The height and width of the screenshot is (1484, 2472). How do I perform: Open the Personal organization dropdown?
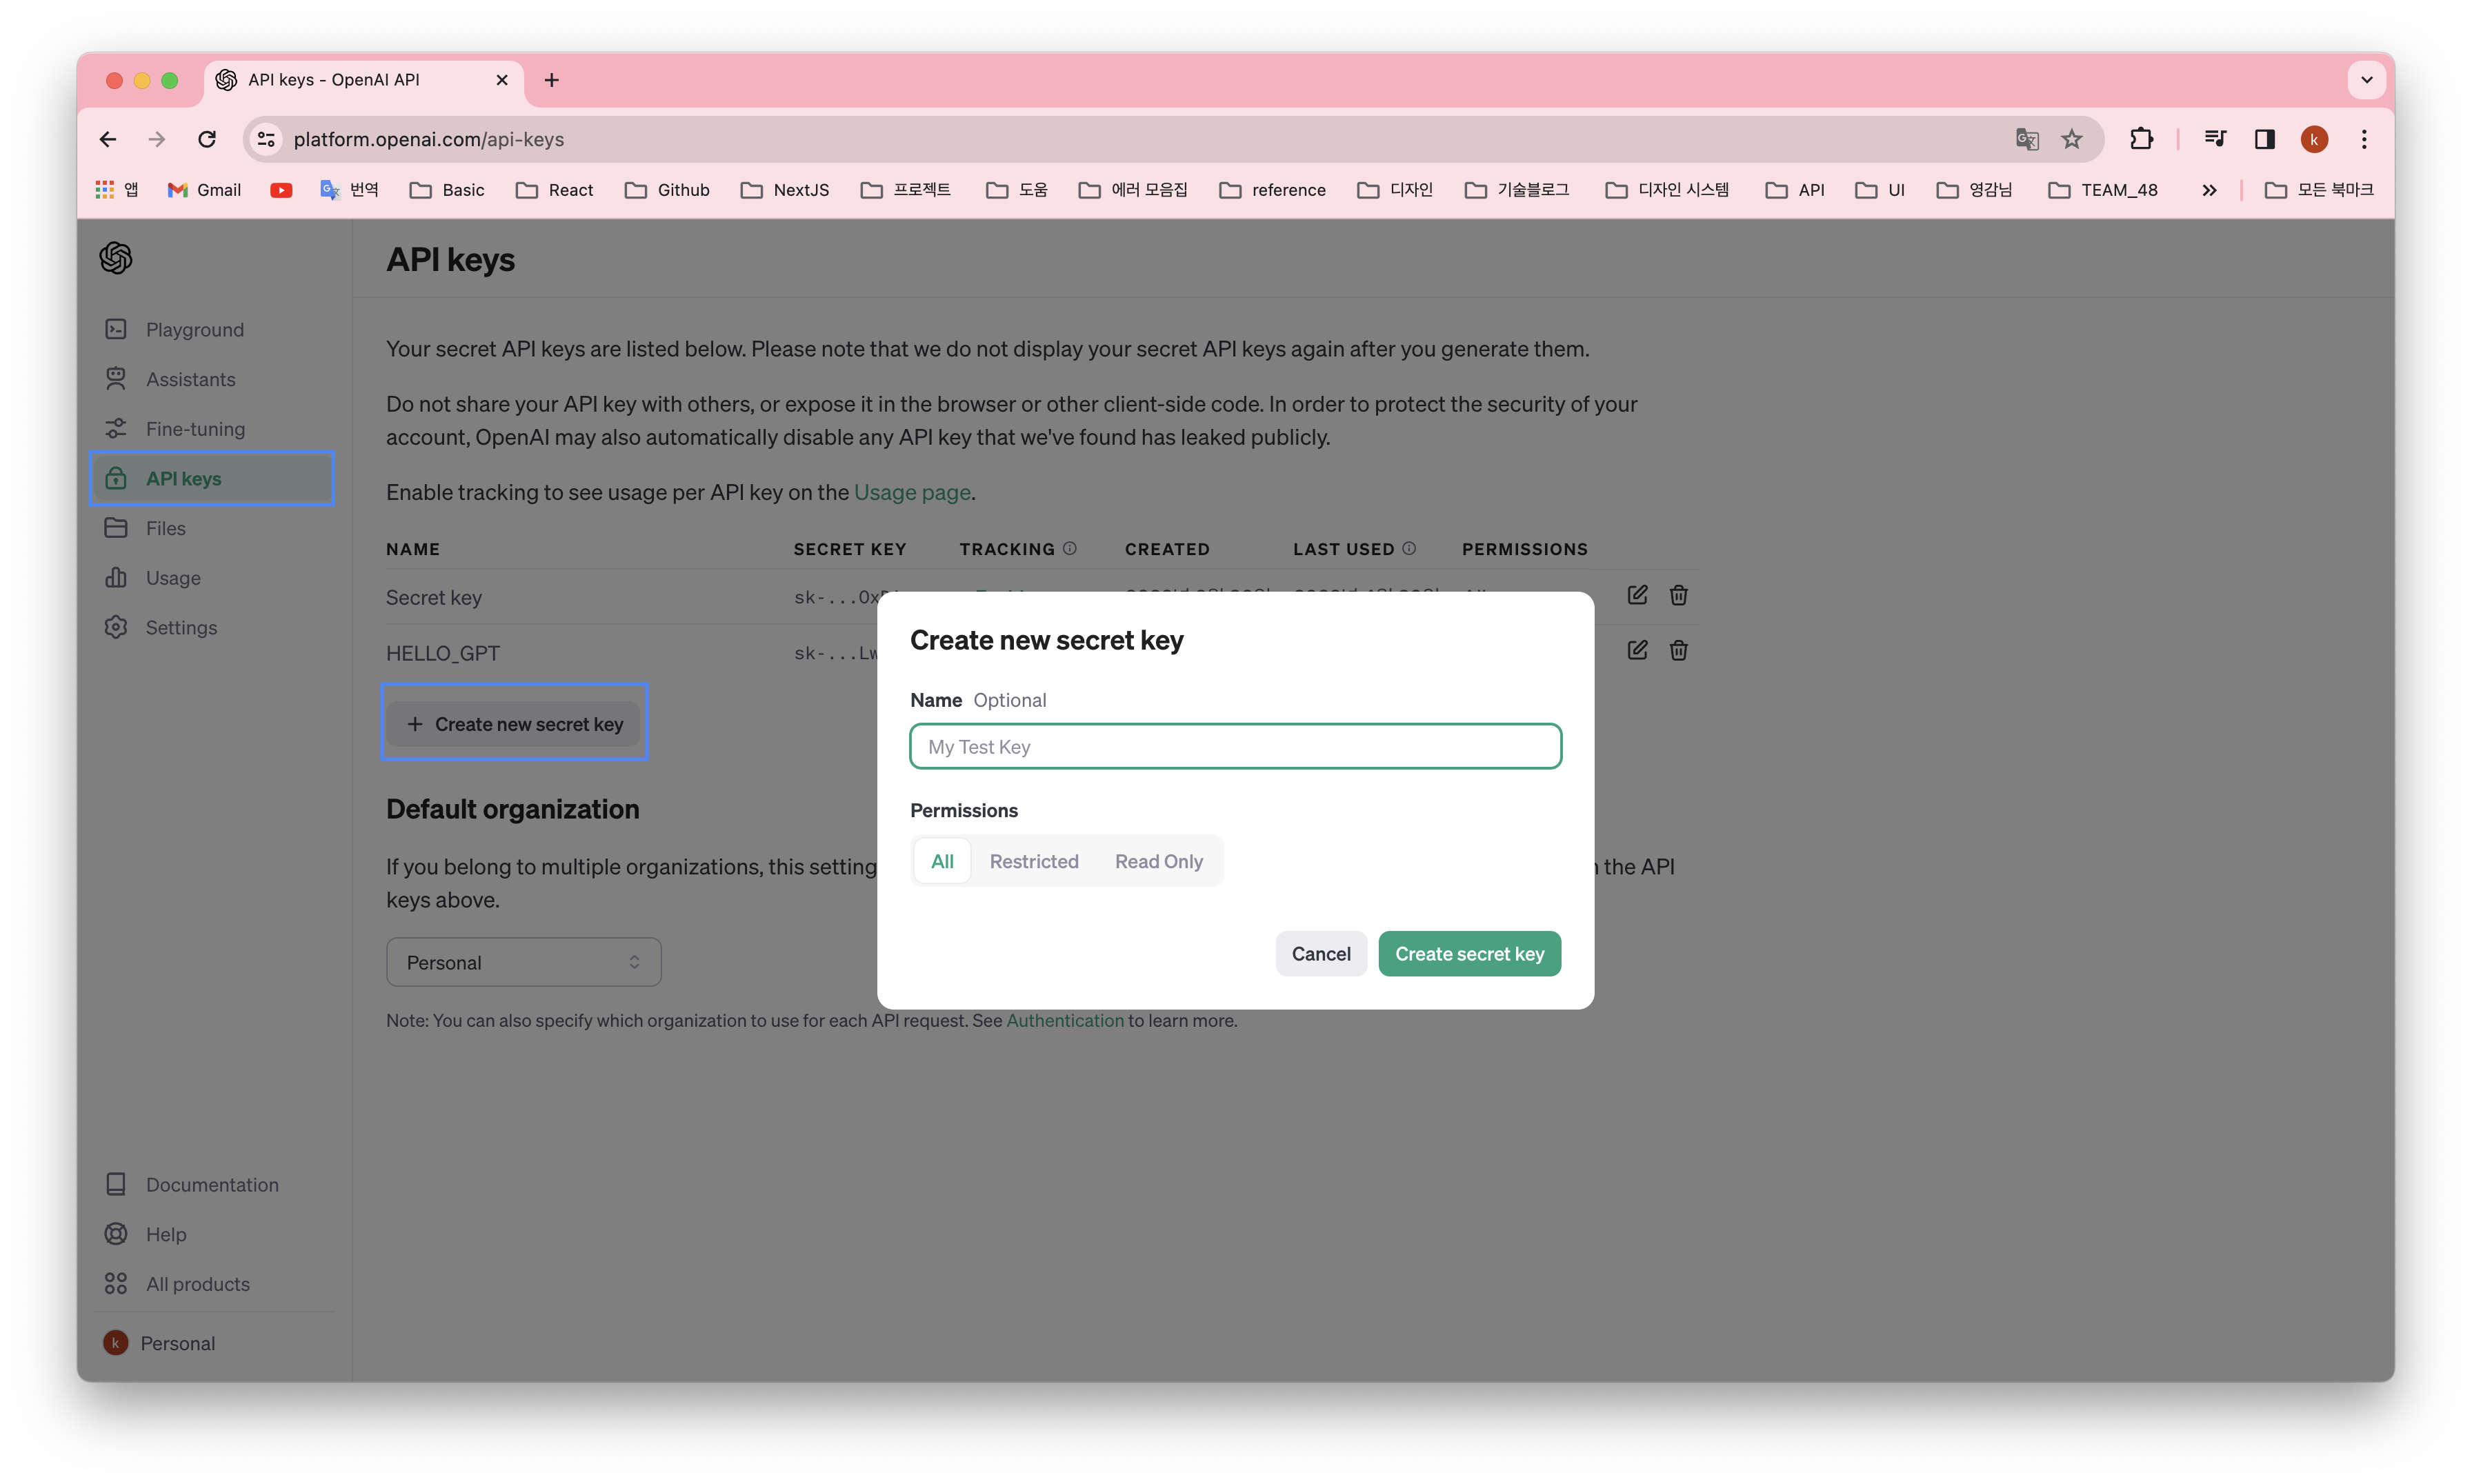pyautogui.click(x=523, y=961)
